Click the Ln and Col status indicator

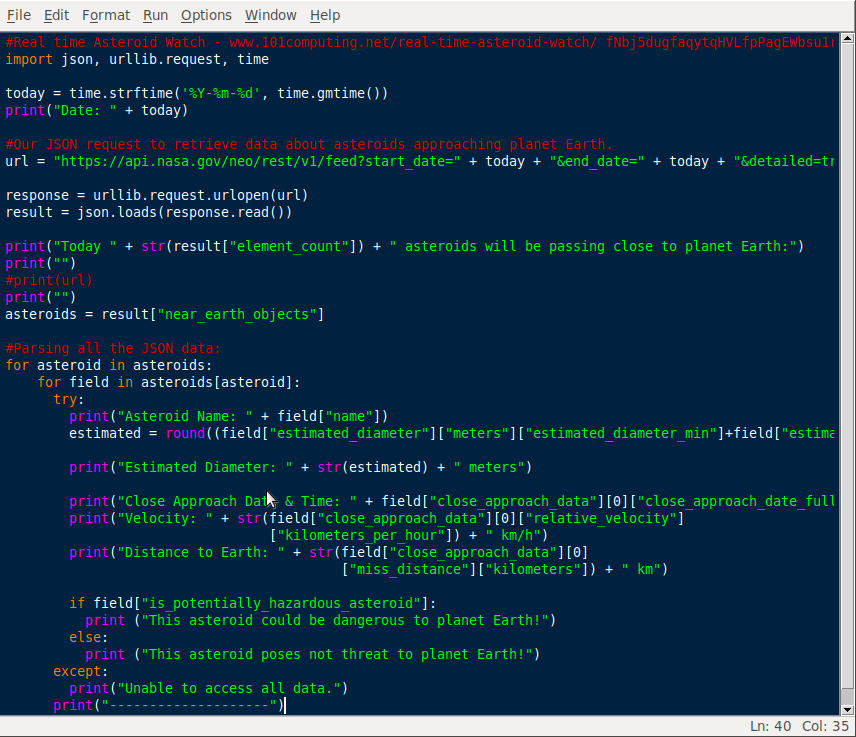(x=790, y=728)
